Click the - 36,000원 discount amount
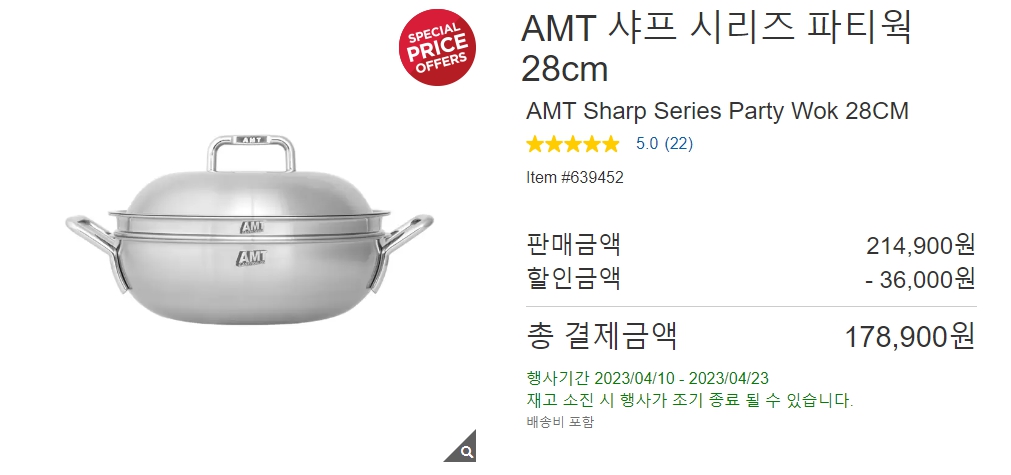 coord(920,280)
